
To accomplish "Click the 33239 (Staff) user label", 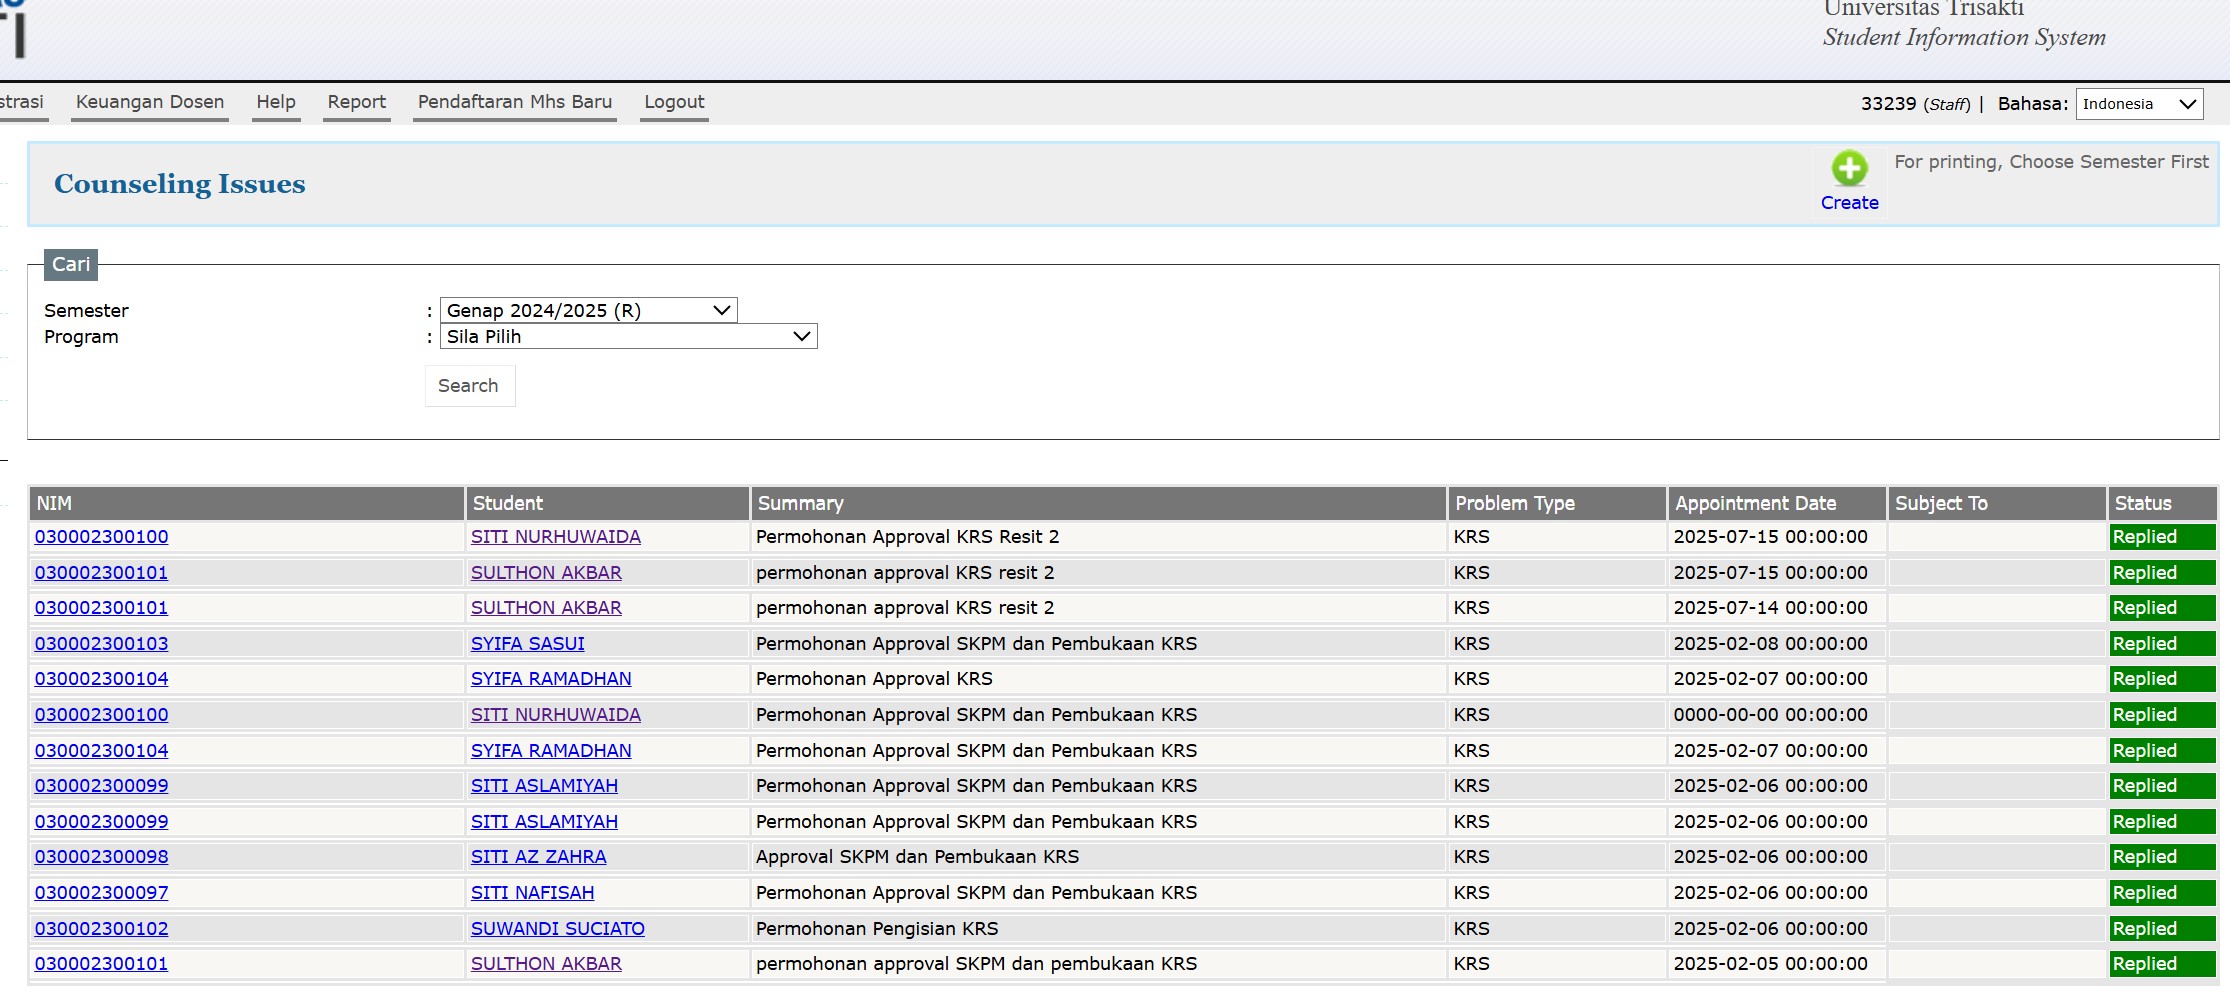I will (x=1915, y=104).
